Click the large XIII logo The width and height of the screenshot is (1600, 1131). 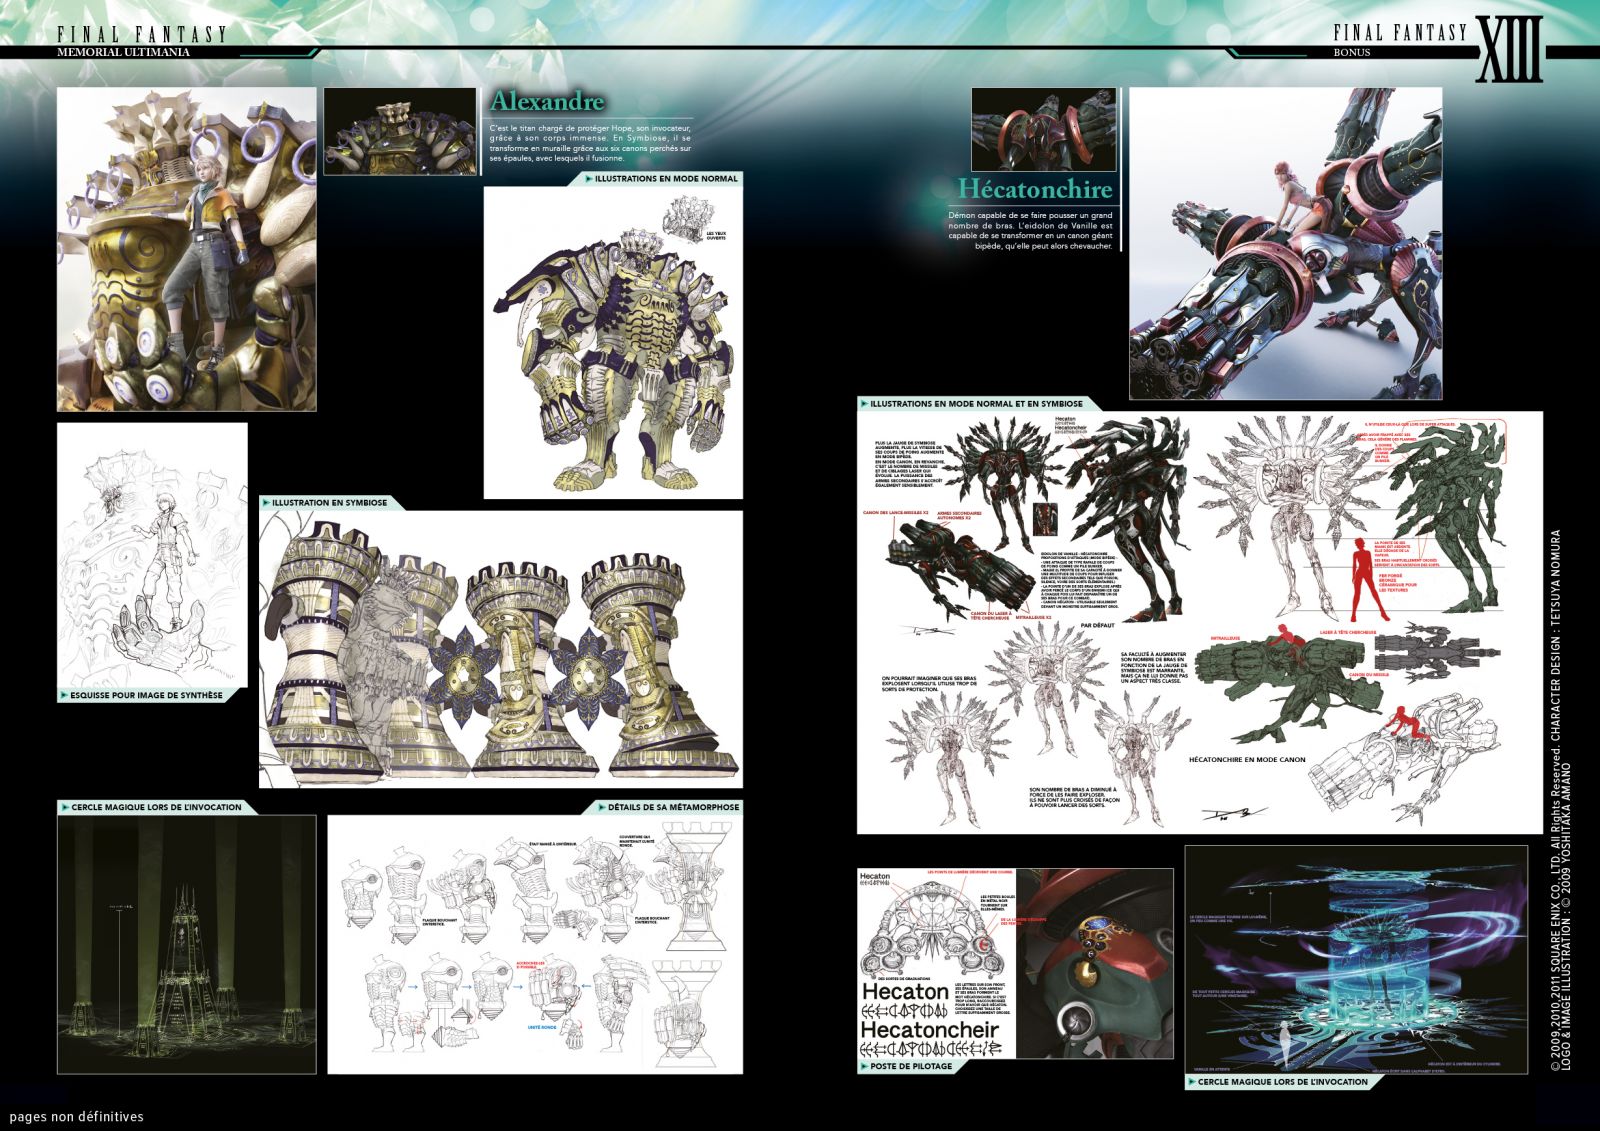(x=1510, y=49)
